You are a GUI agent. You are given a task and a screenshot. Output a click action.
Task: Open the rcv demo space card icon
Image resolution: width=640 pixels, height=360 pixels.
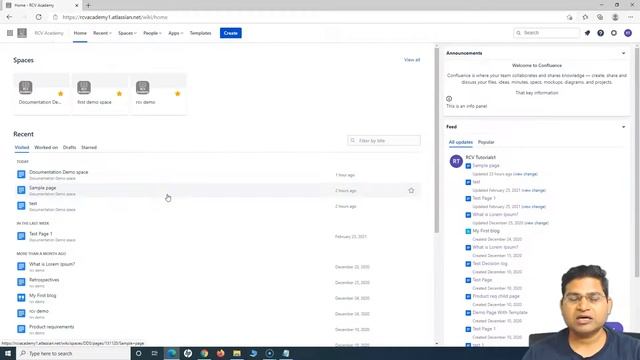(142, 87)
